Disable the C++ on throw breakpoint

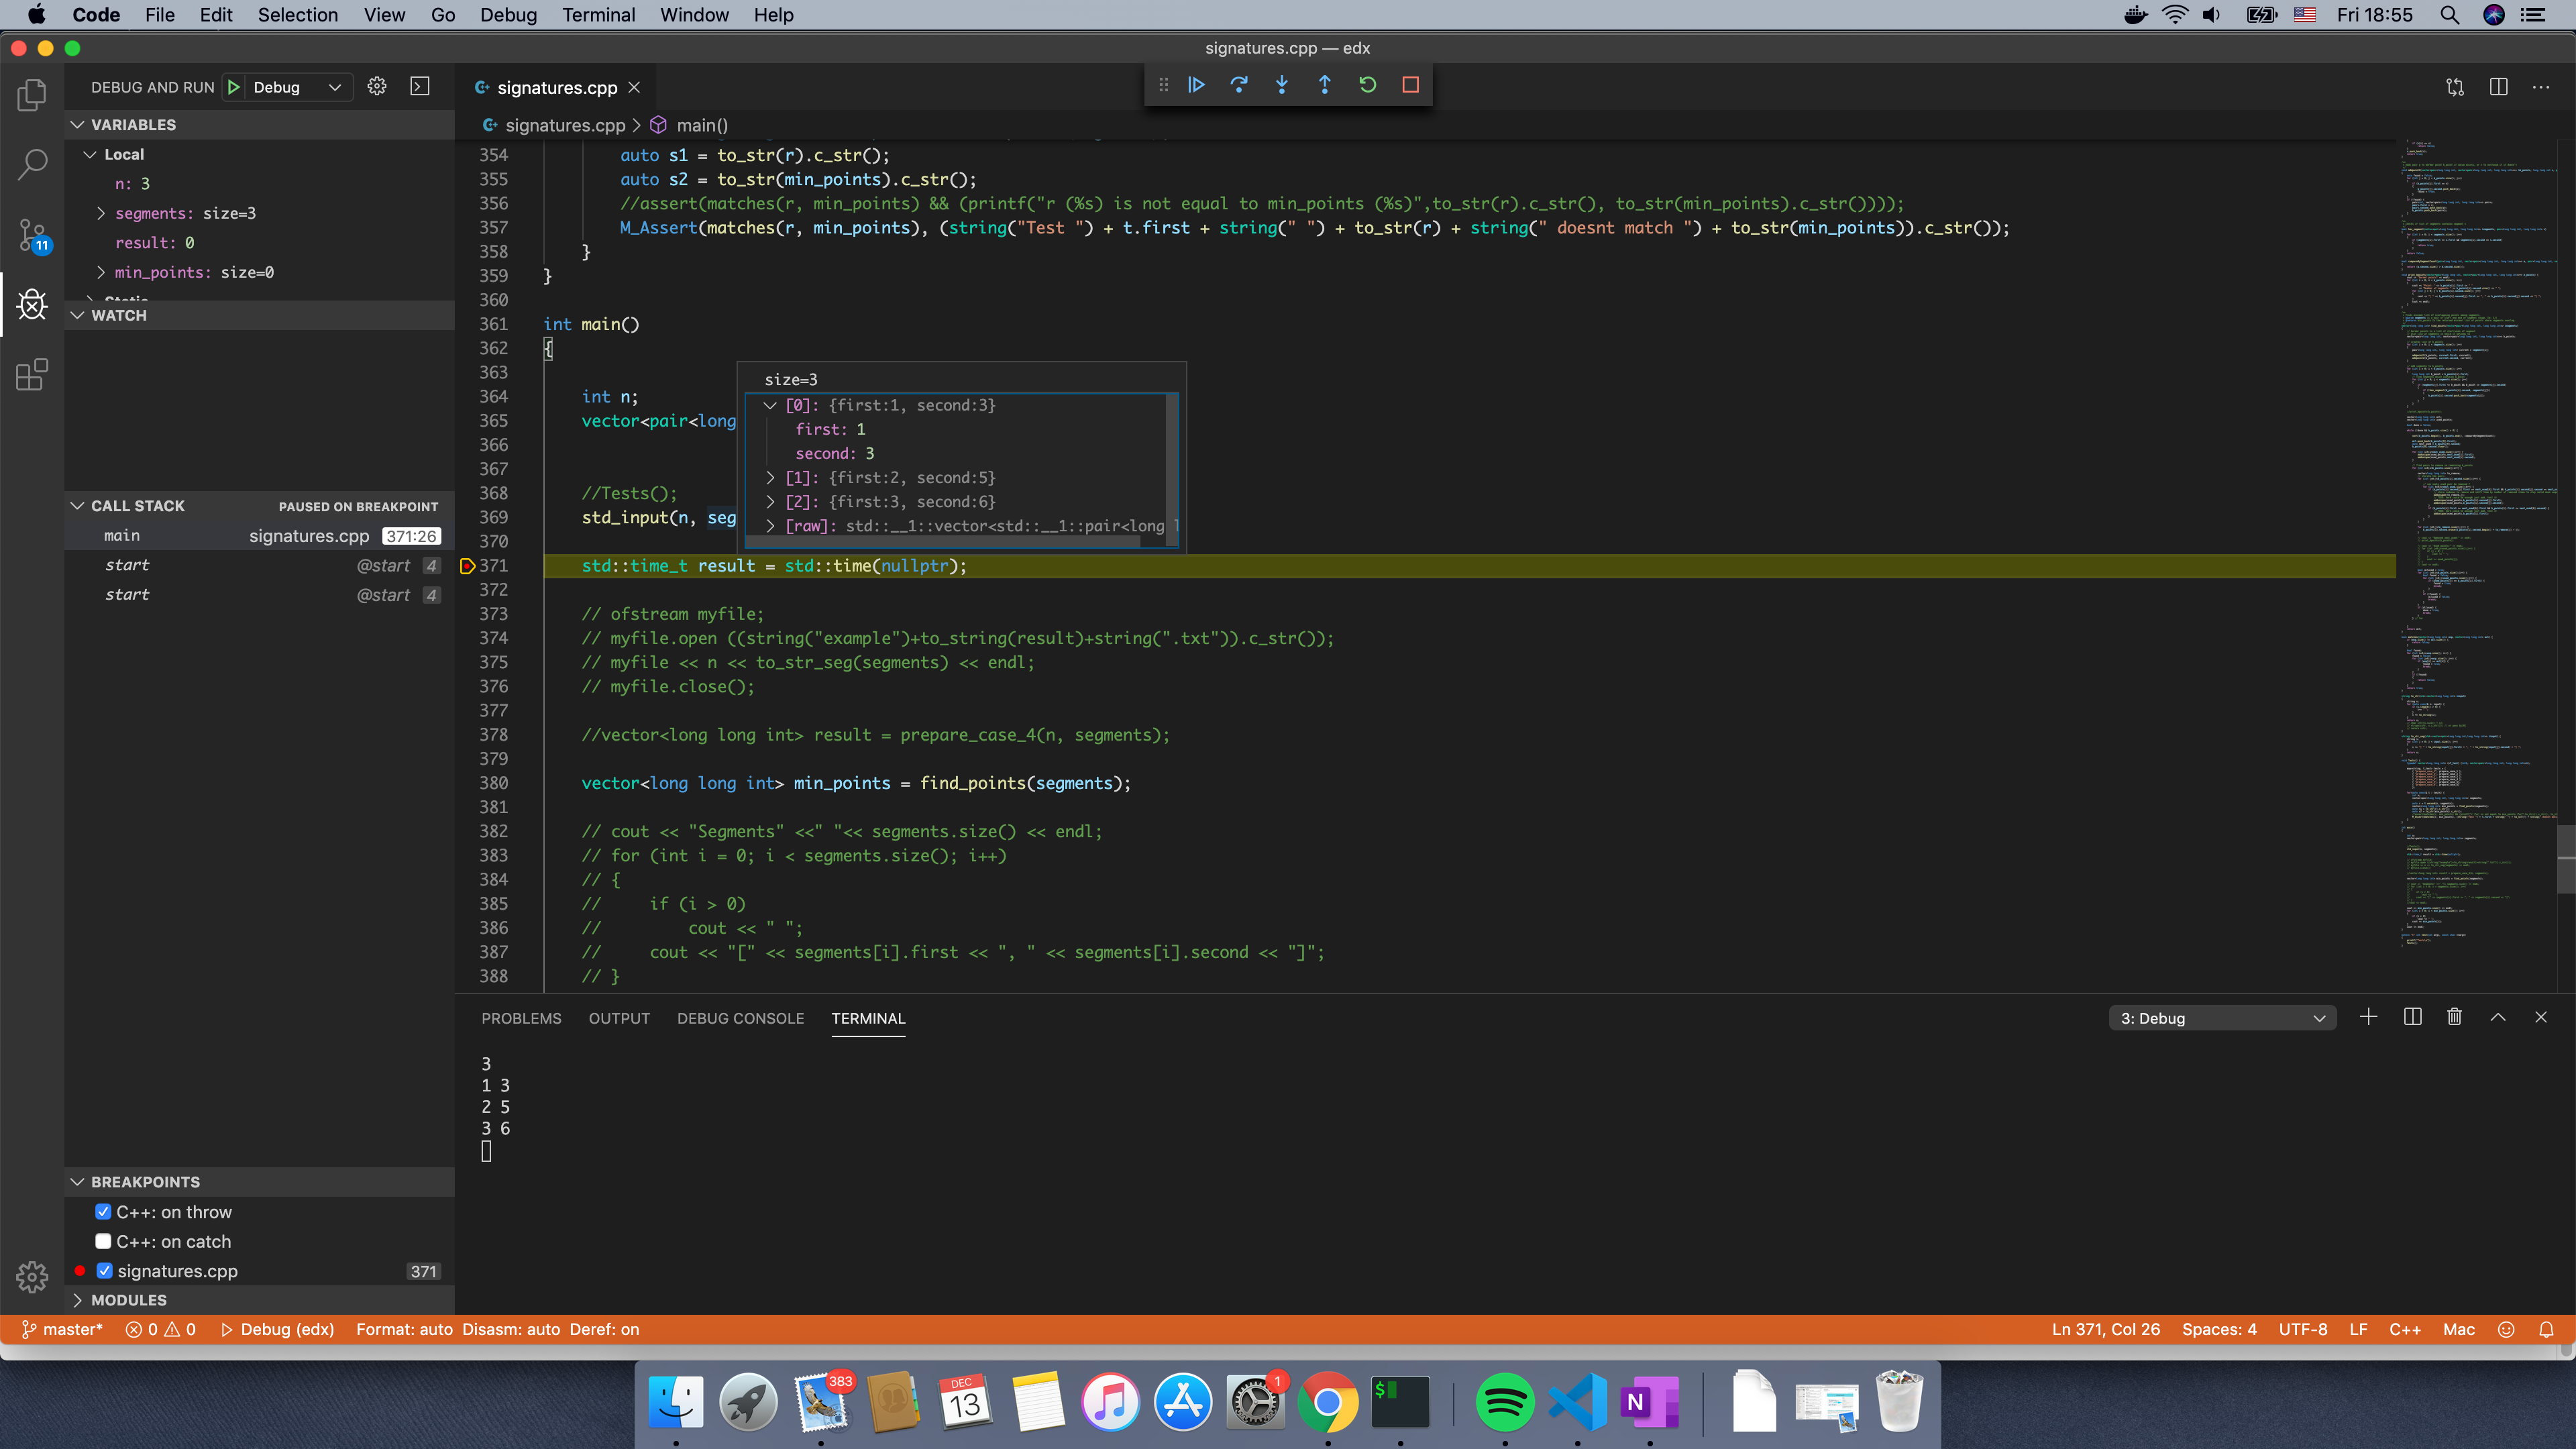[x=103, y=1211]
